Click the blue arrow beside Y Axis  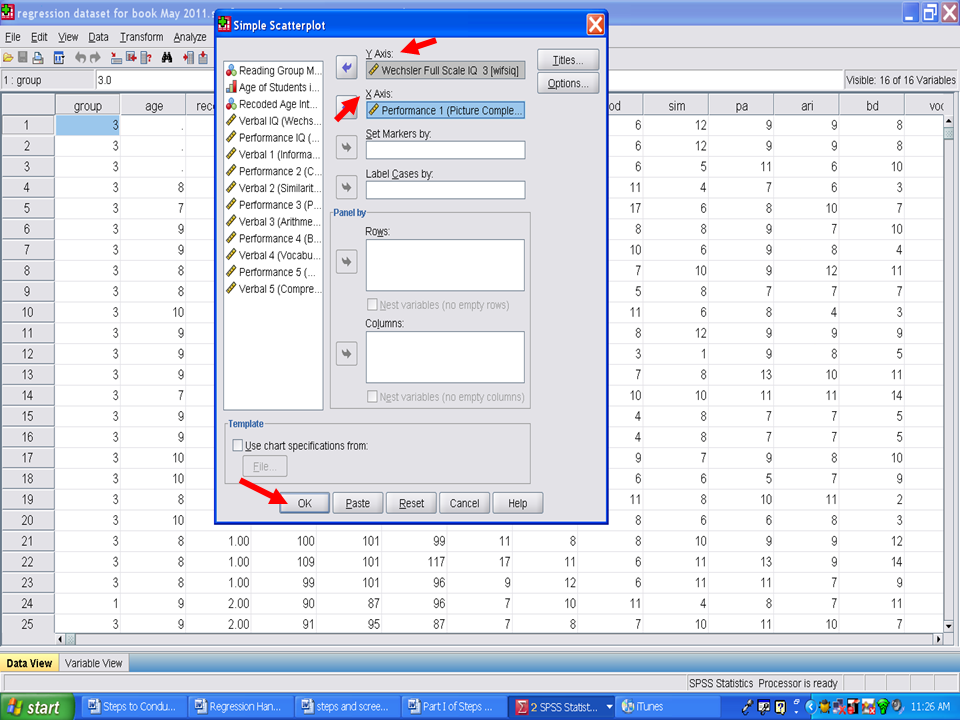pos(346,68)
